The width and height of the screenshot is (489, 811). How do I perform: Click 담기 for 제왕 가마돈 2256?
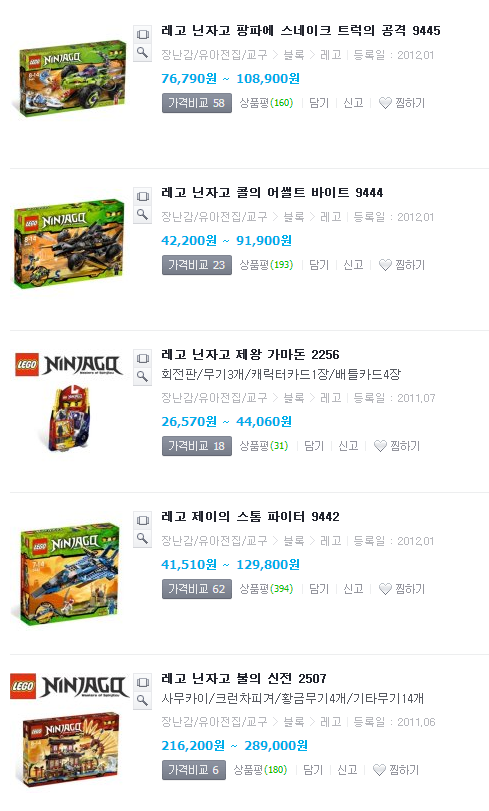coord(314,445)
